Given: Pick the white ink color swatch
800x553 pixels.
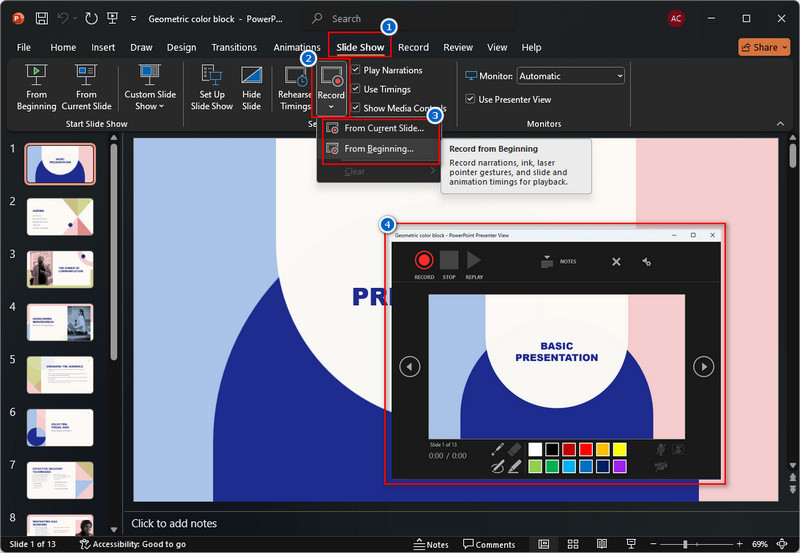Looking at the screenshot, I should 535,449.
